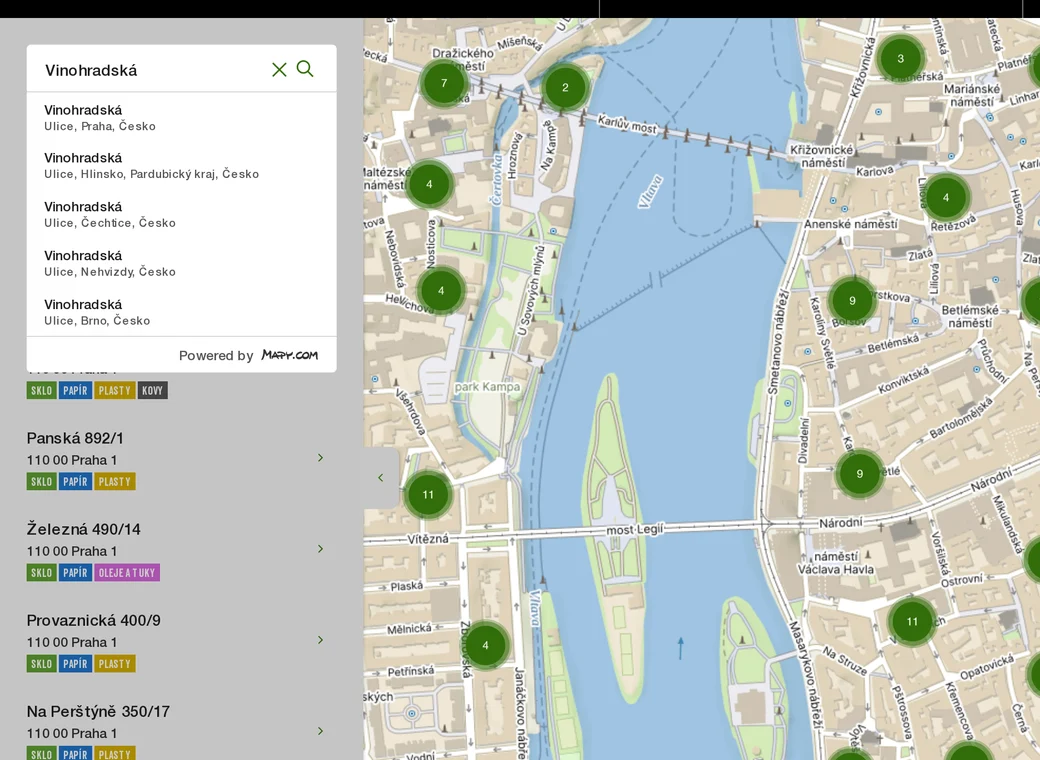Click the most Legií bridge label
This screenshot has height=760, width=1040.
(x=635, y=530)
